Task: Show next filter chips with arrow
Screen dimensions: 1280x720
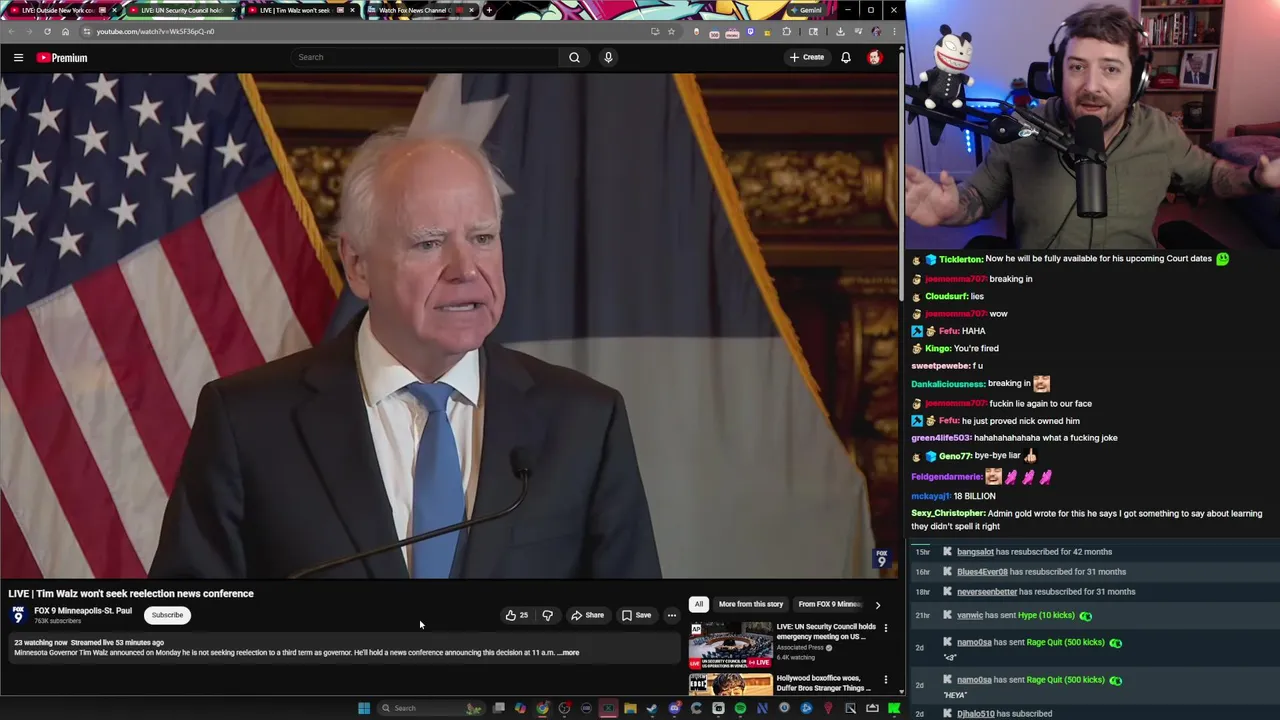Action: 878,605
